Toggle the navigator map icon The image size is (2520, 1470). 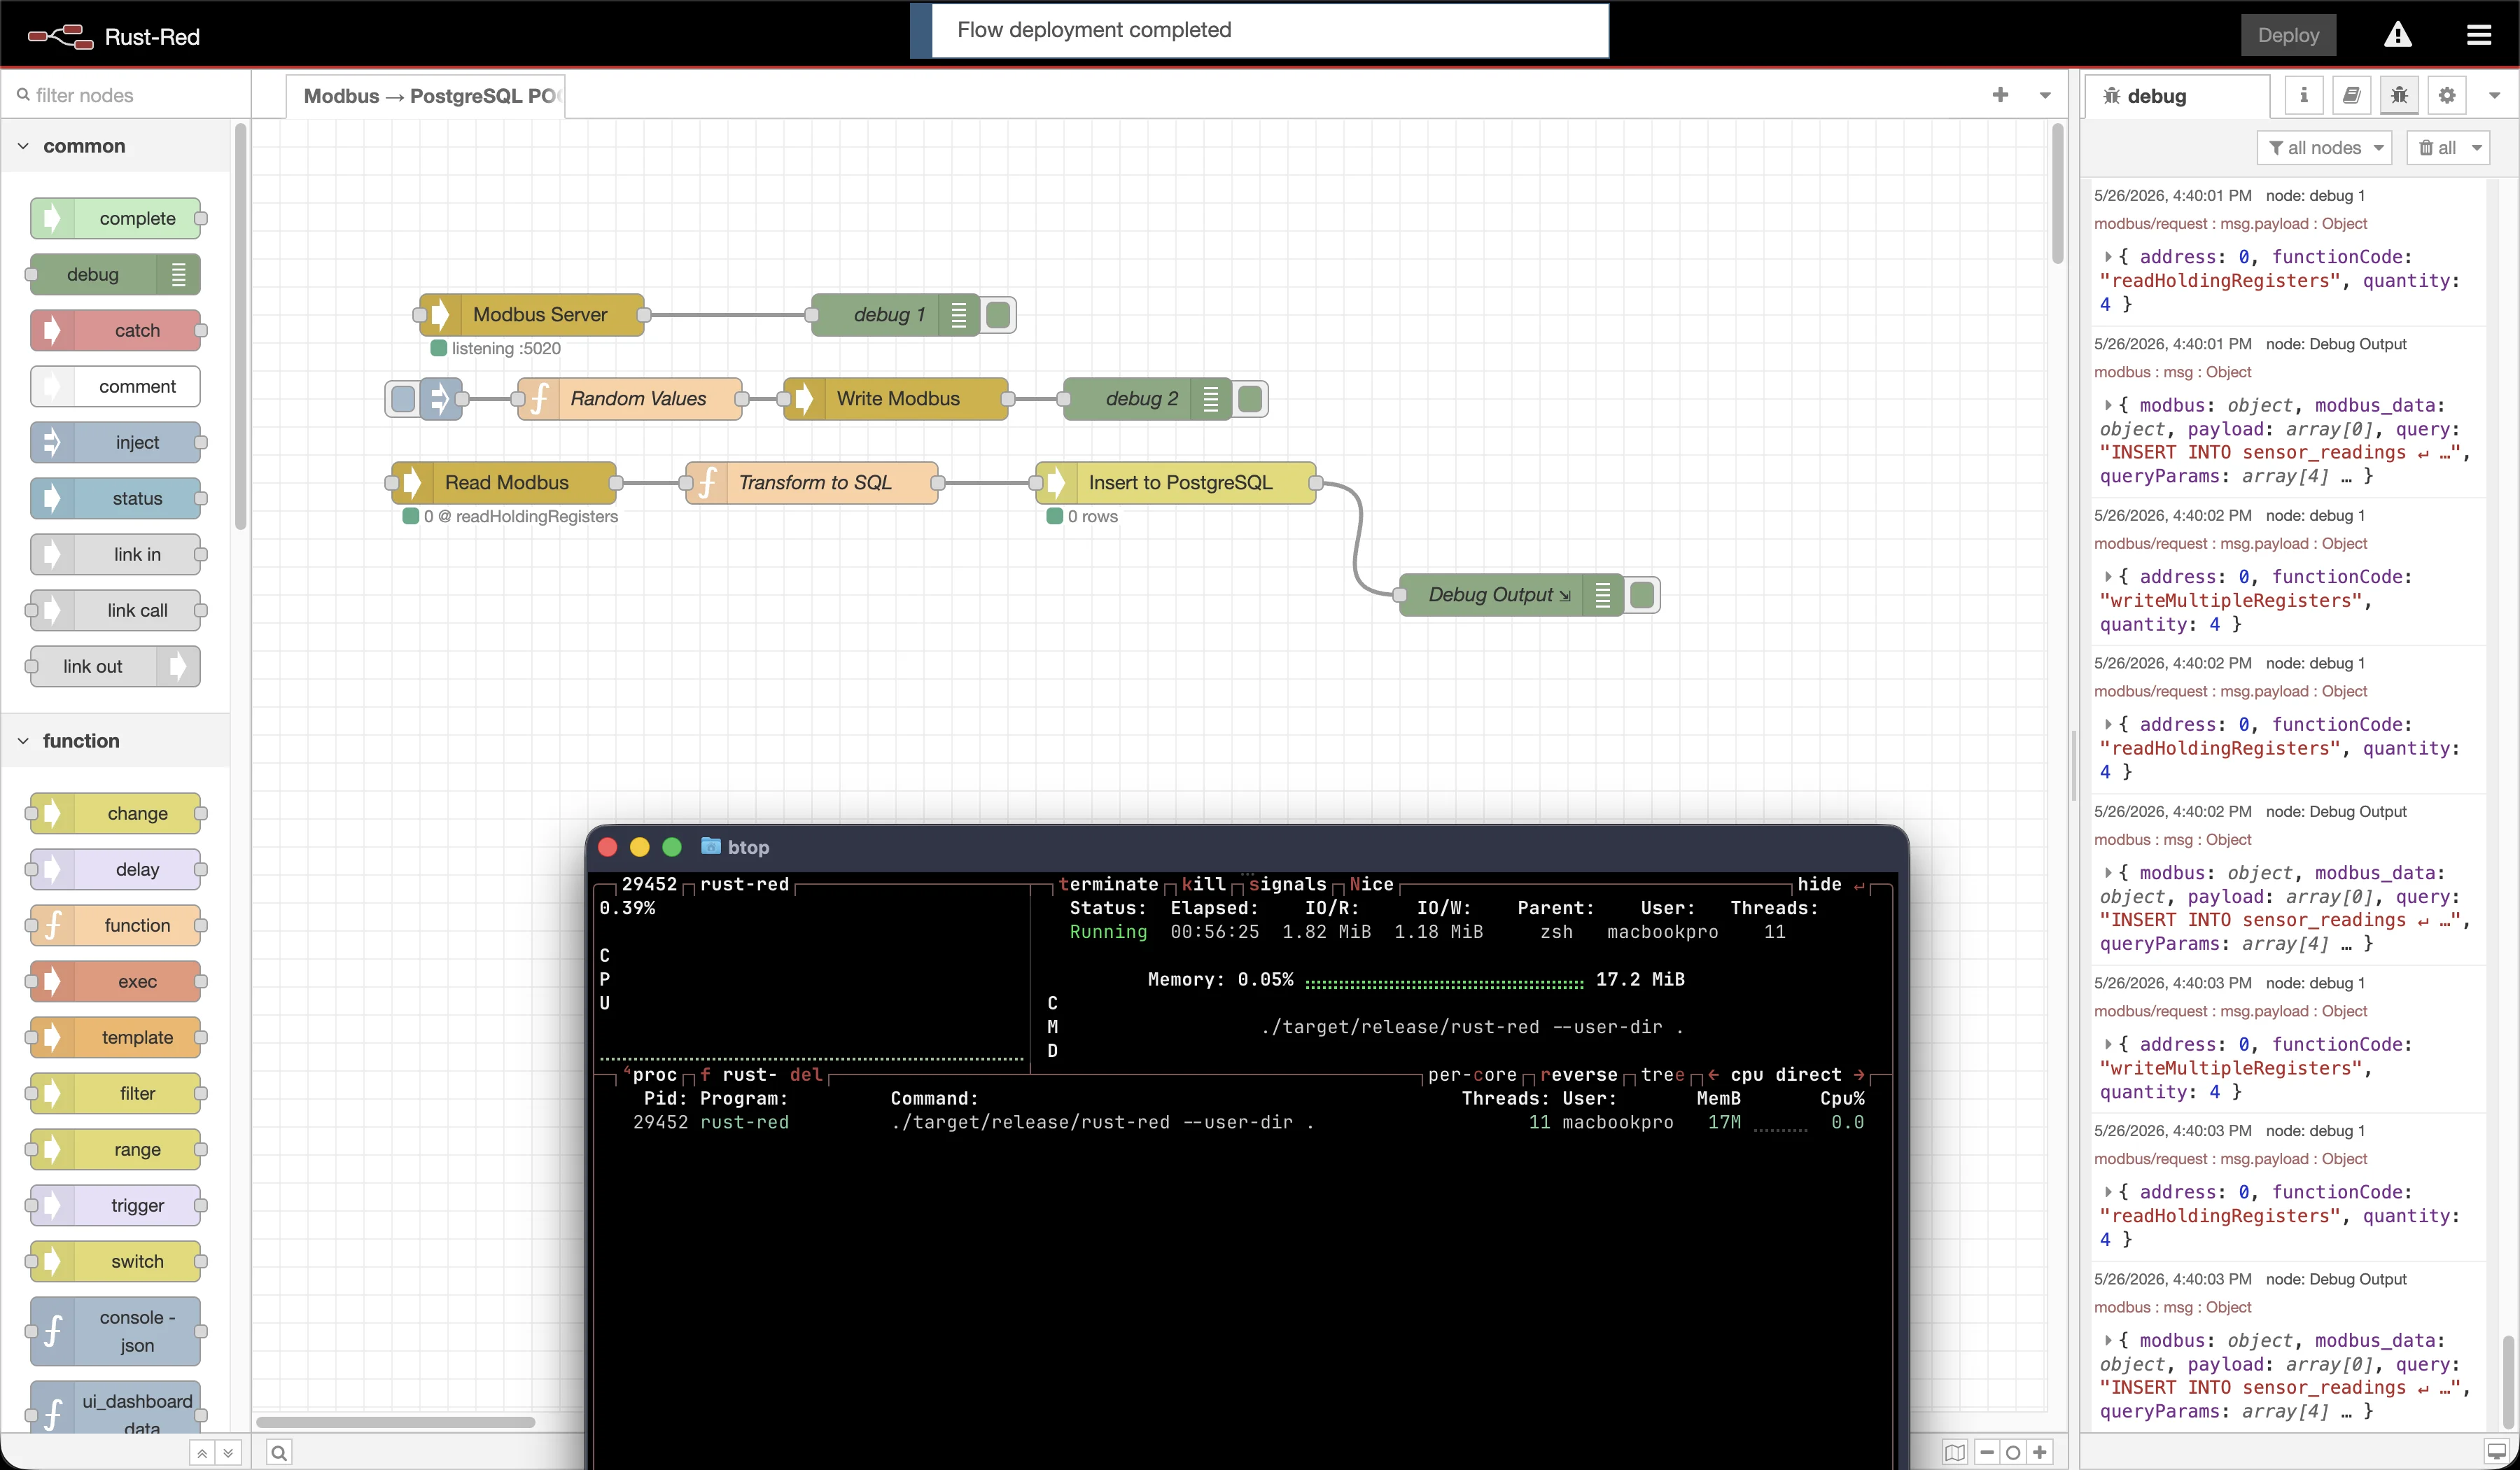1955,1452
